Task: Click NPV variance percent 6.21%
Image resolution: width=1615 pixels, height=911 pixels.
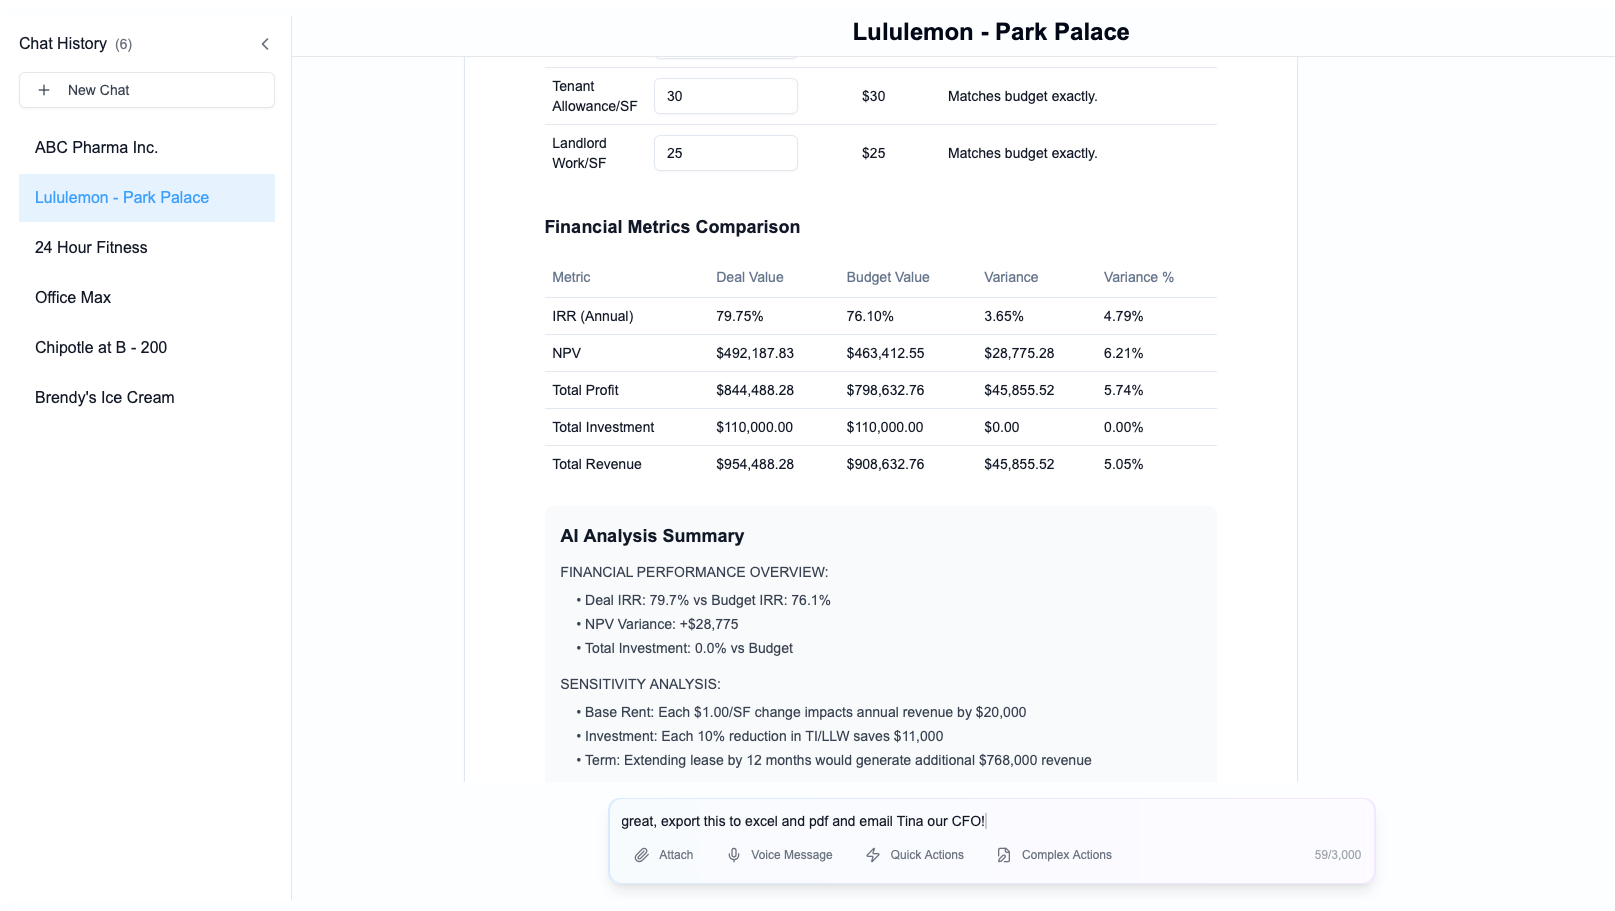Action: [1124, 353]
